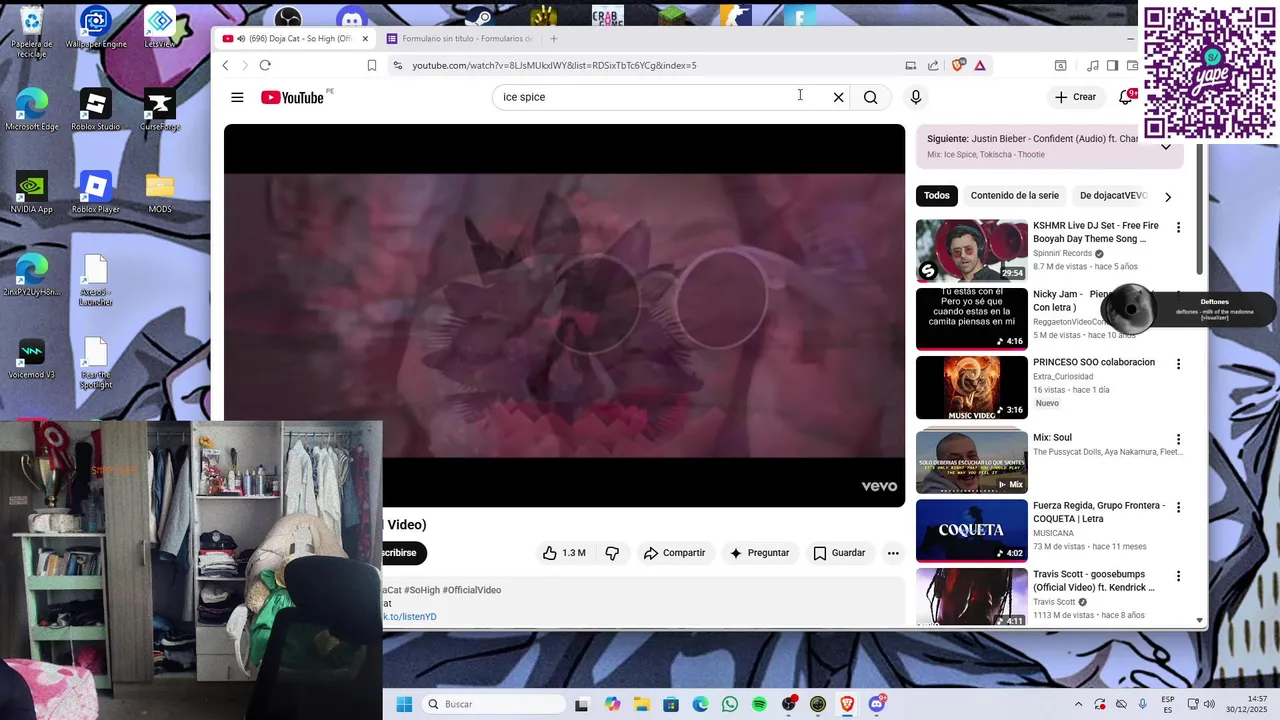Open CurseForge desktop shortcut
Viewport: 1280px width, 720px height.
160,110
